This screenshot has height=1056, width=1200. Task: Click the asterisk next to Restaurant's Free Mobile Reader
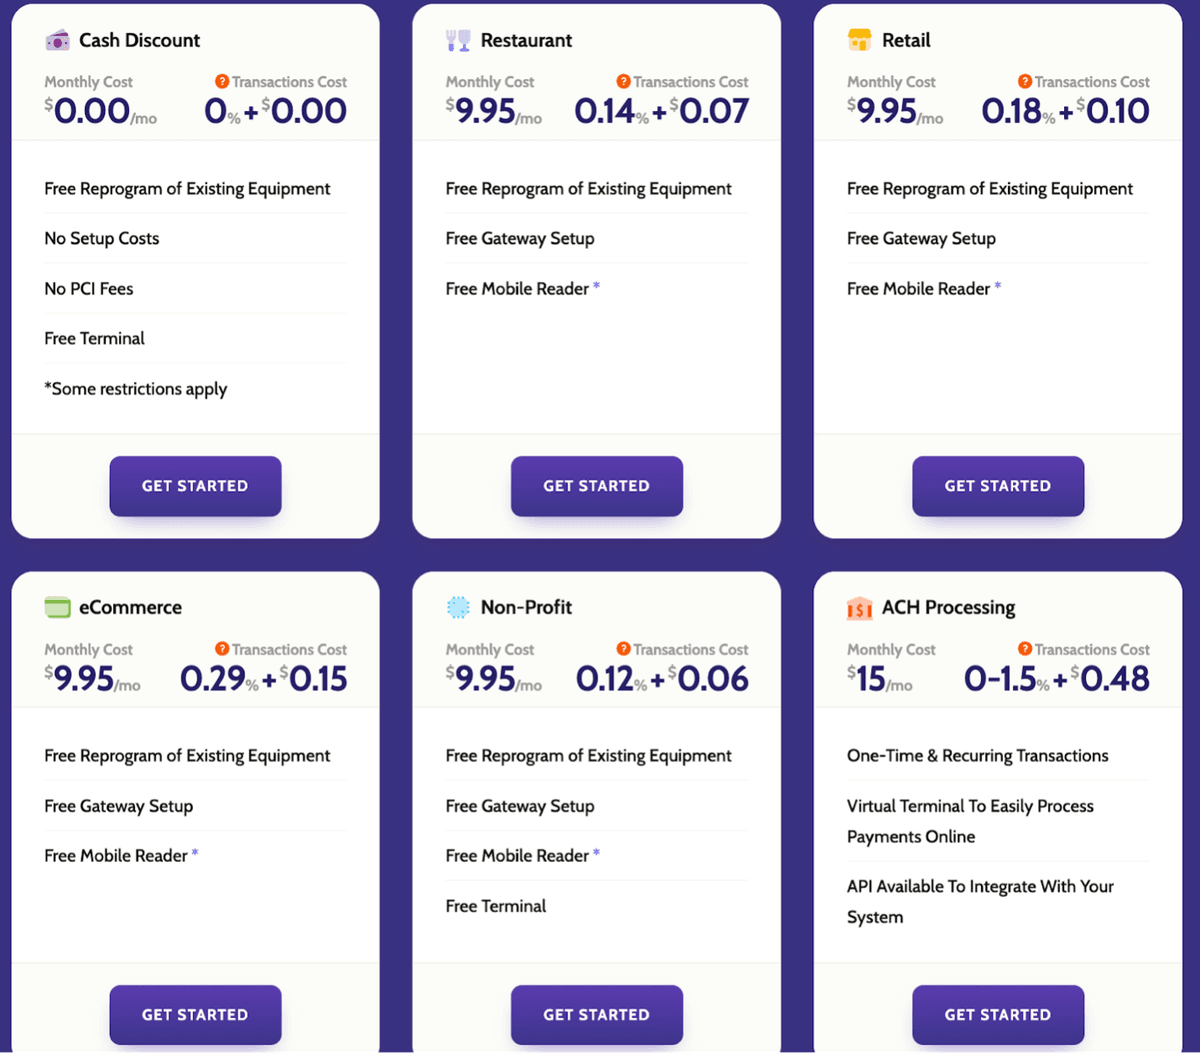point(597,285)
